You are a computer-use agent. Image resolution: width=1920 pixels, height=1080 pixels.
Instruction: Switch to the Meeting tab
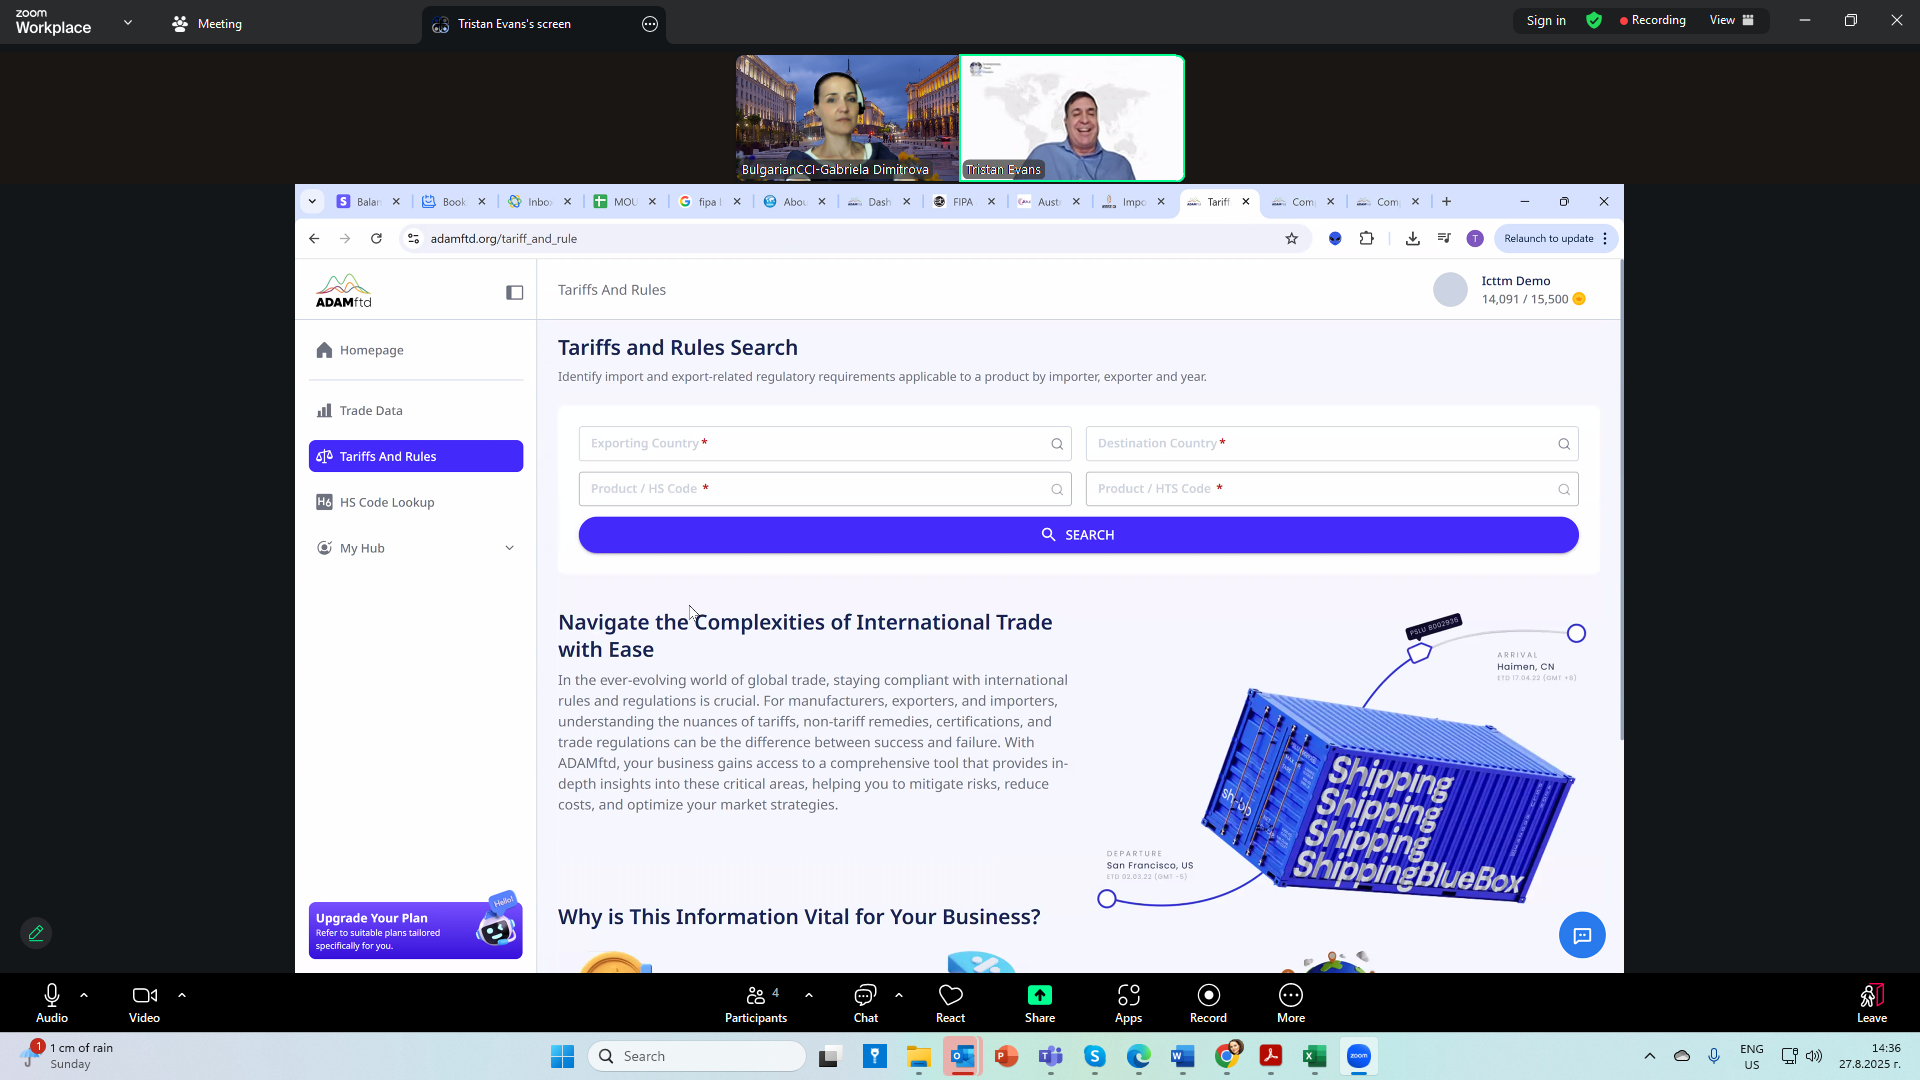tap(208, 23)
